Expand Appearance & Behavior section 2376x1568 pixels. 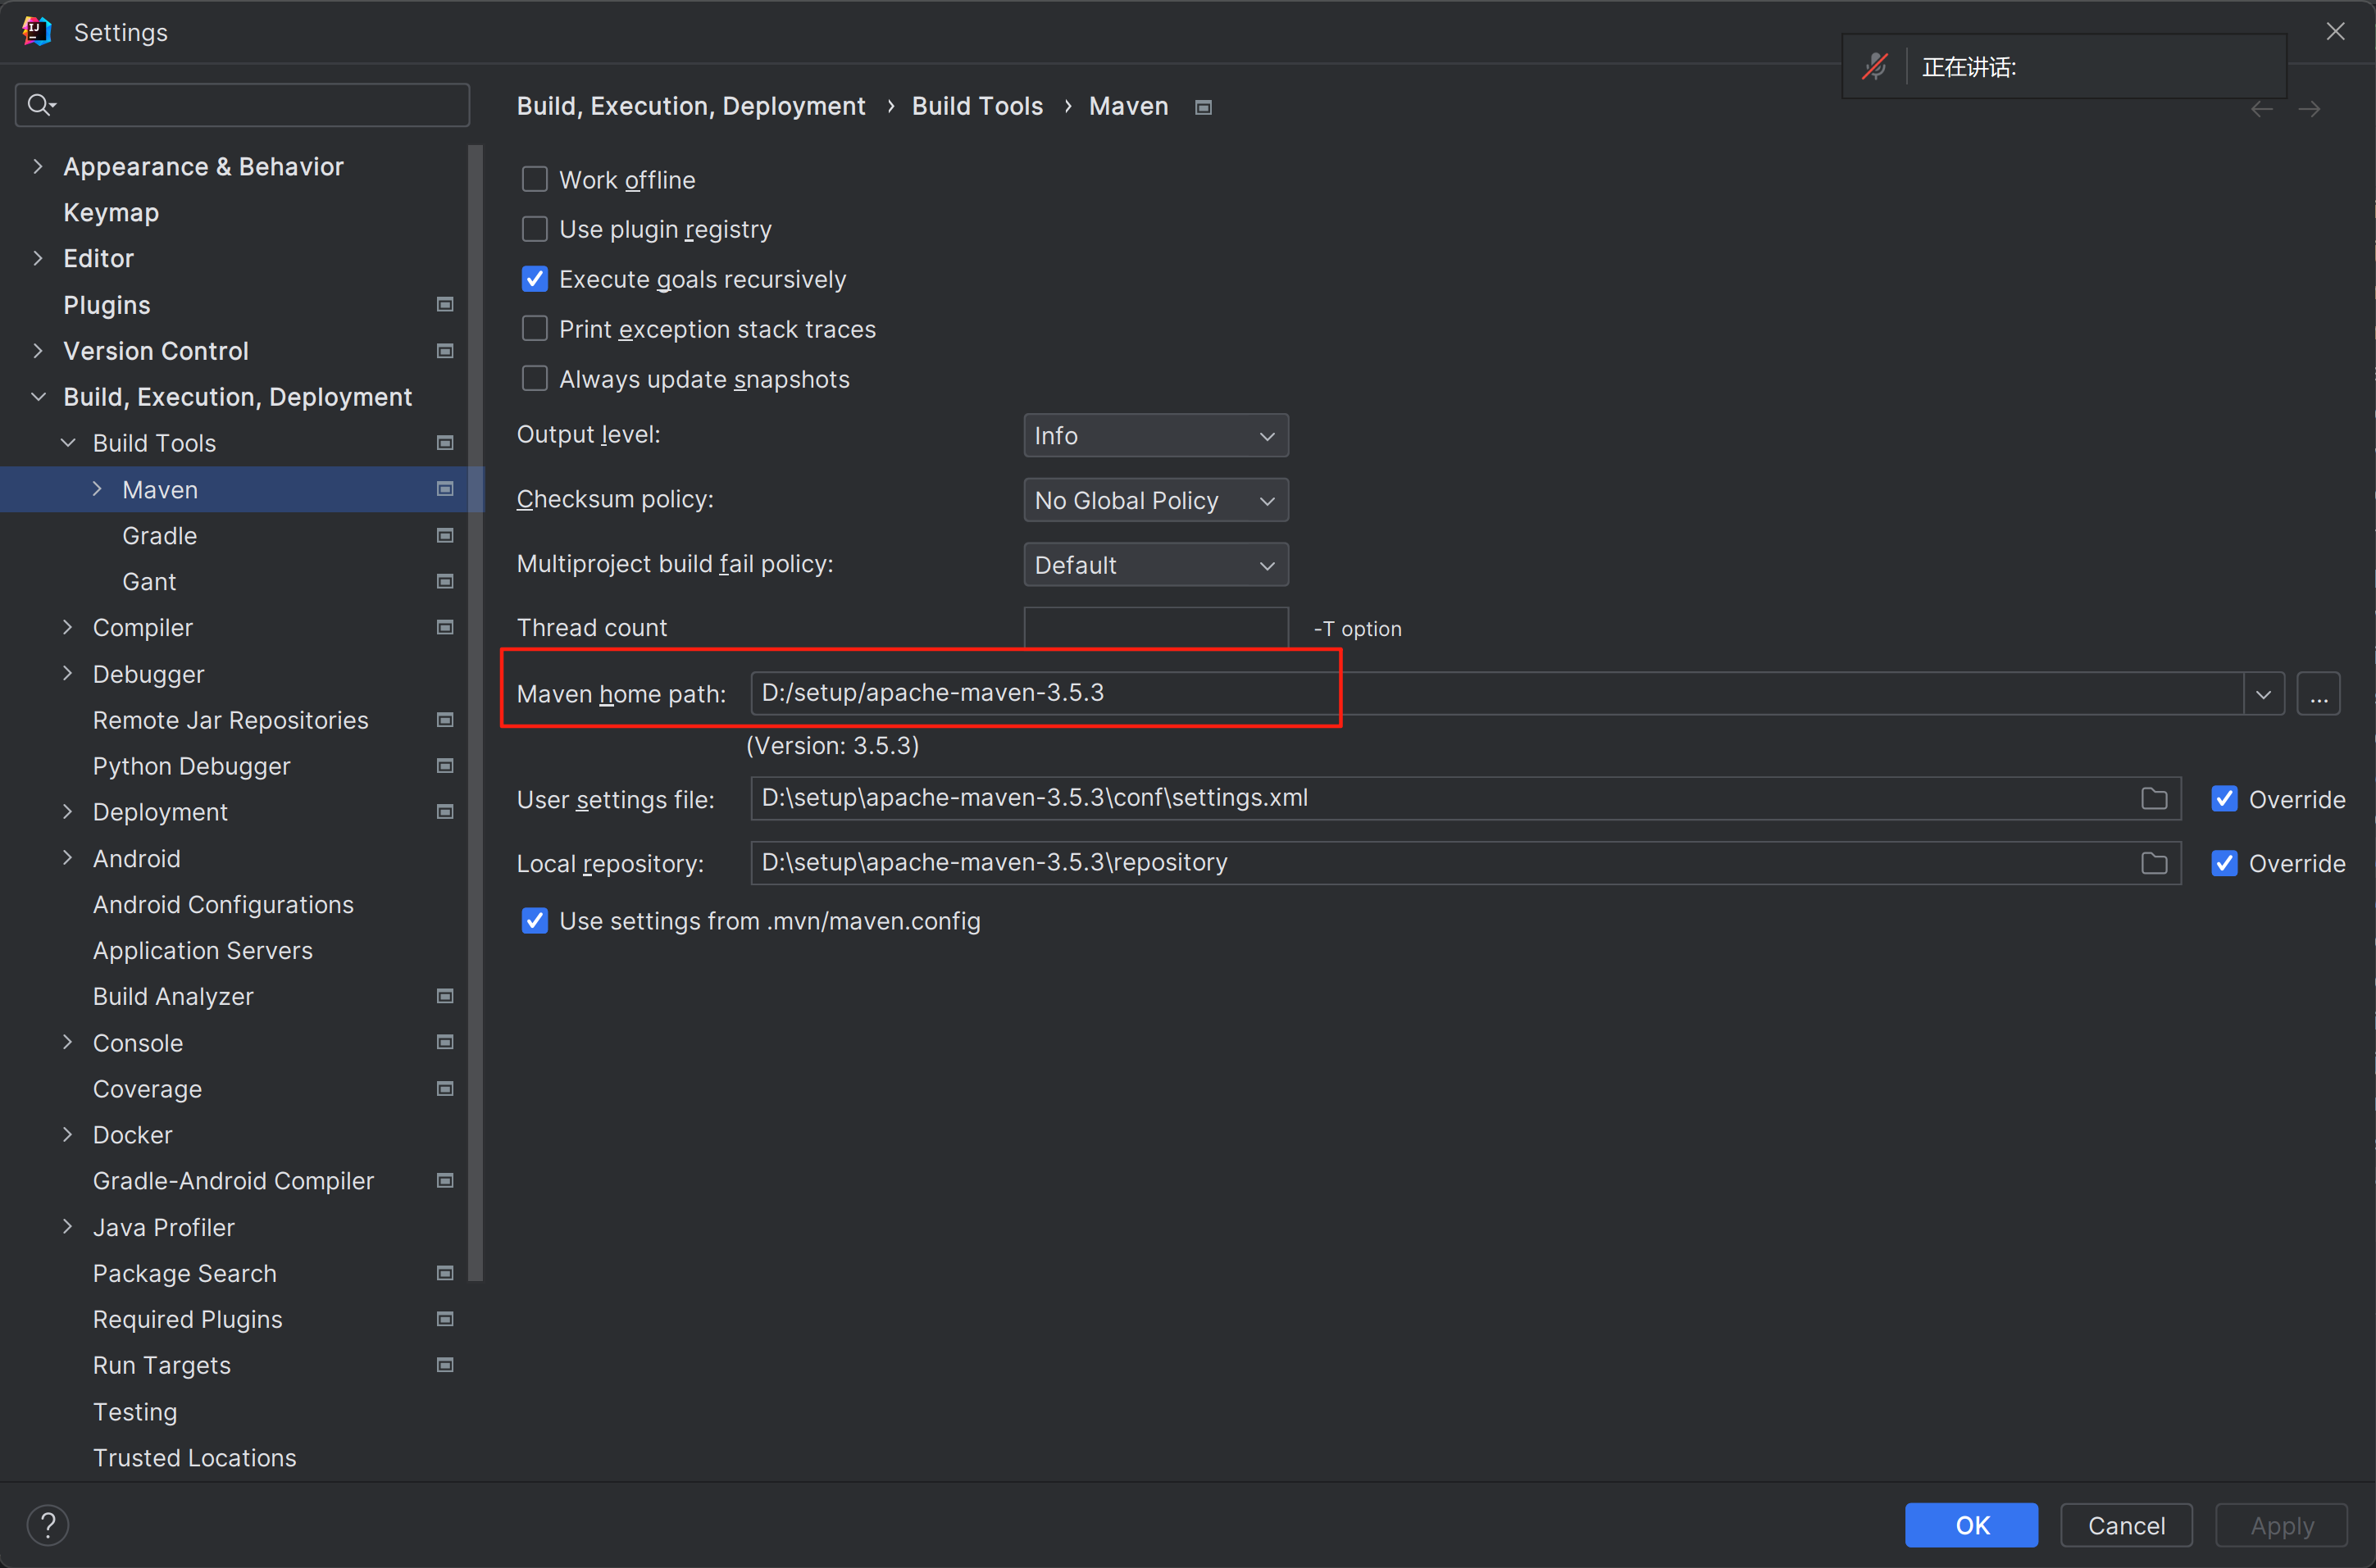pyautogui.click(x=38, y=166)
